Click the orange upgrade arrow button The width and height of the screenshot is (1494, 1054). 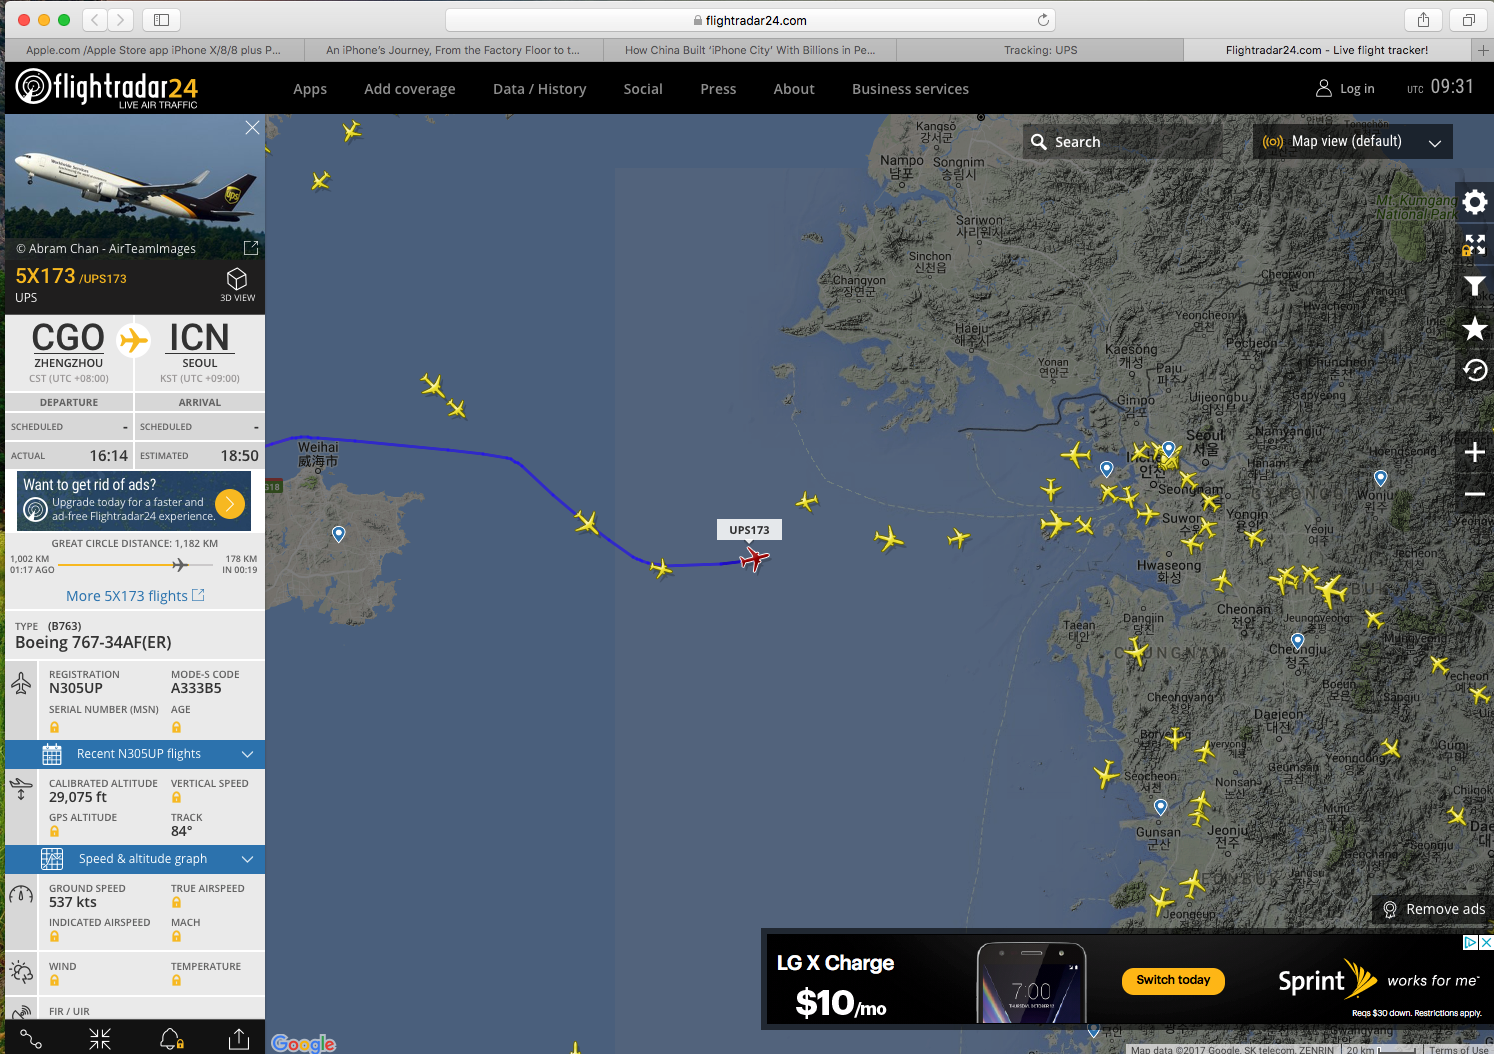[230, 504]
